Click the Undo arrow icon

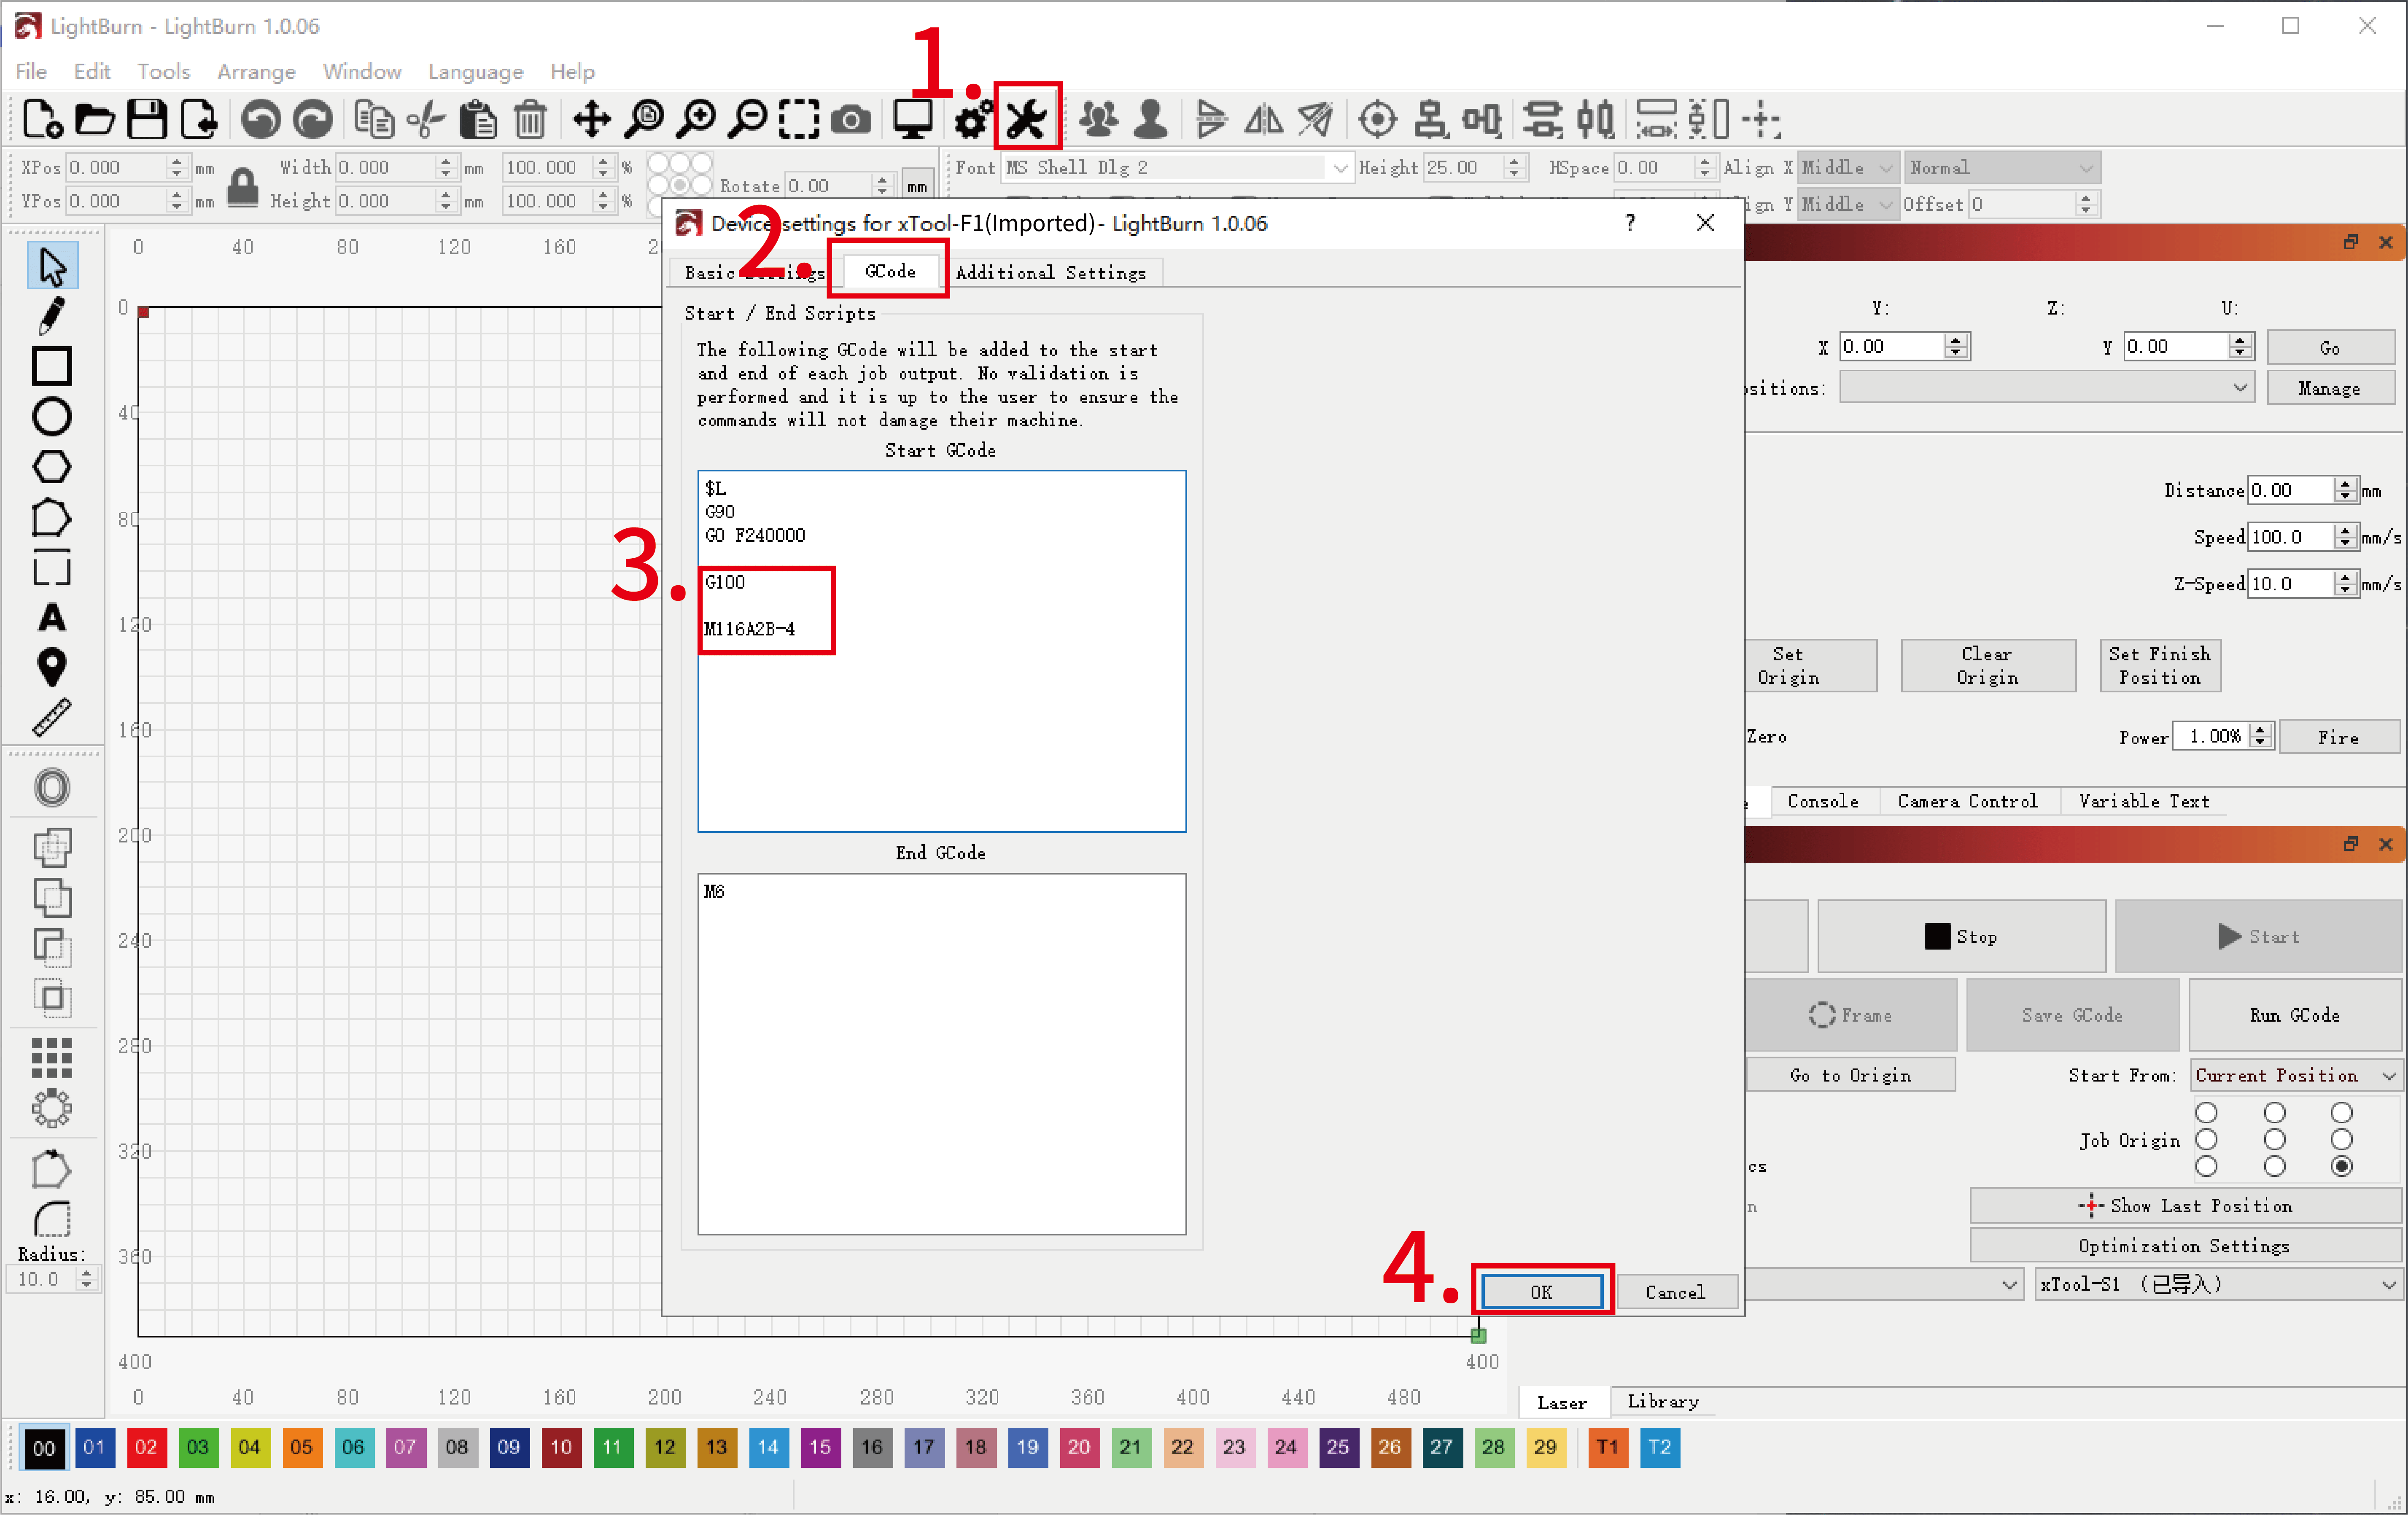pyautogui.click(x=260, y=119)
